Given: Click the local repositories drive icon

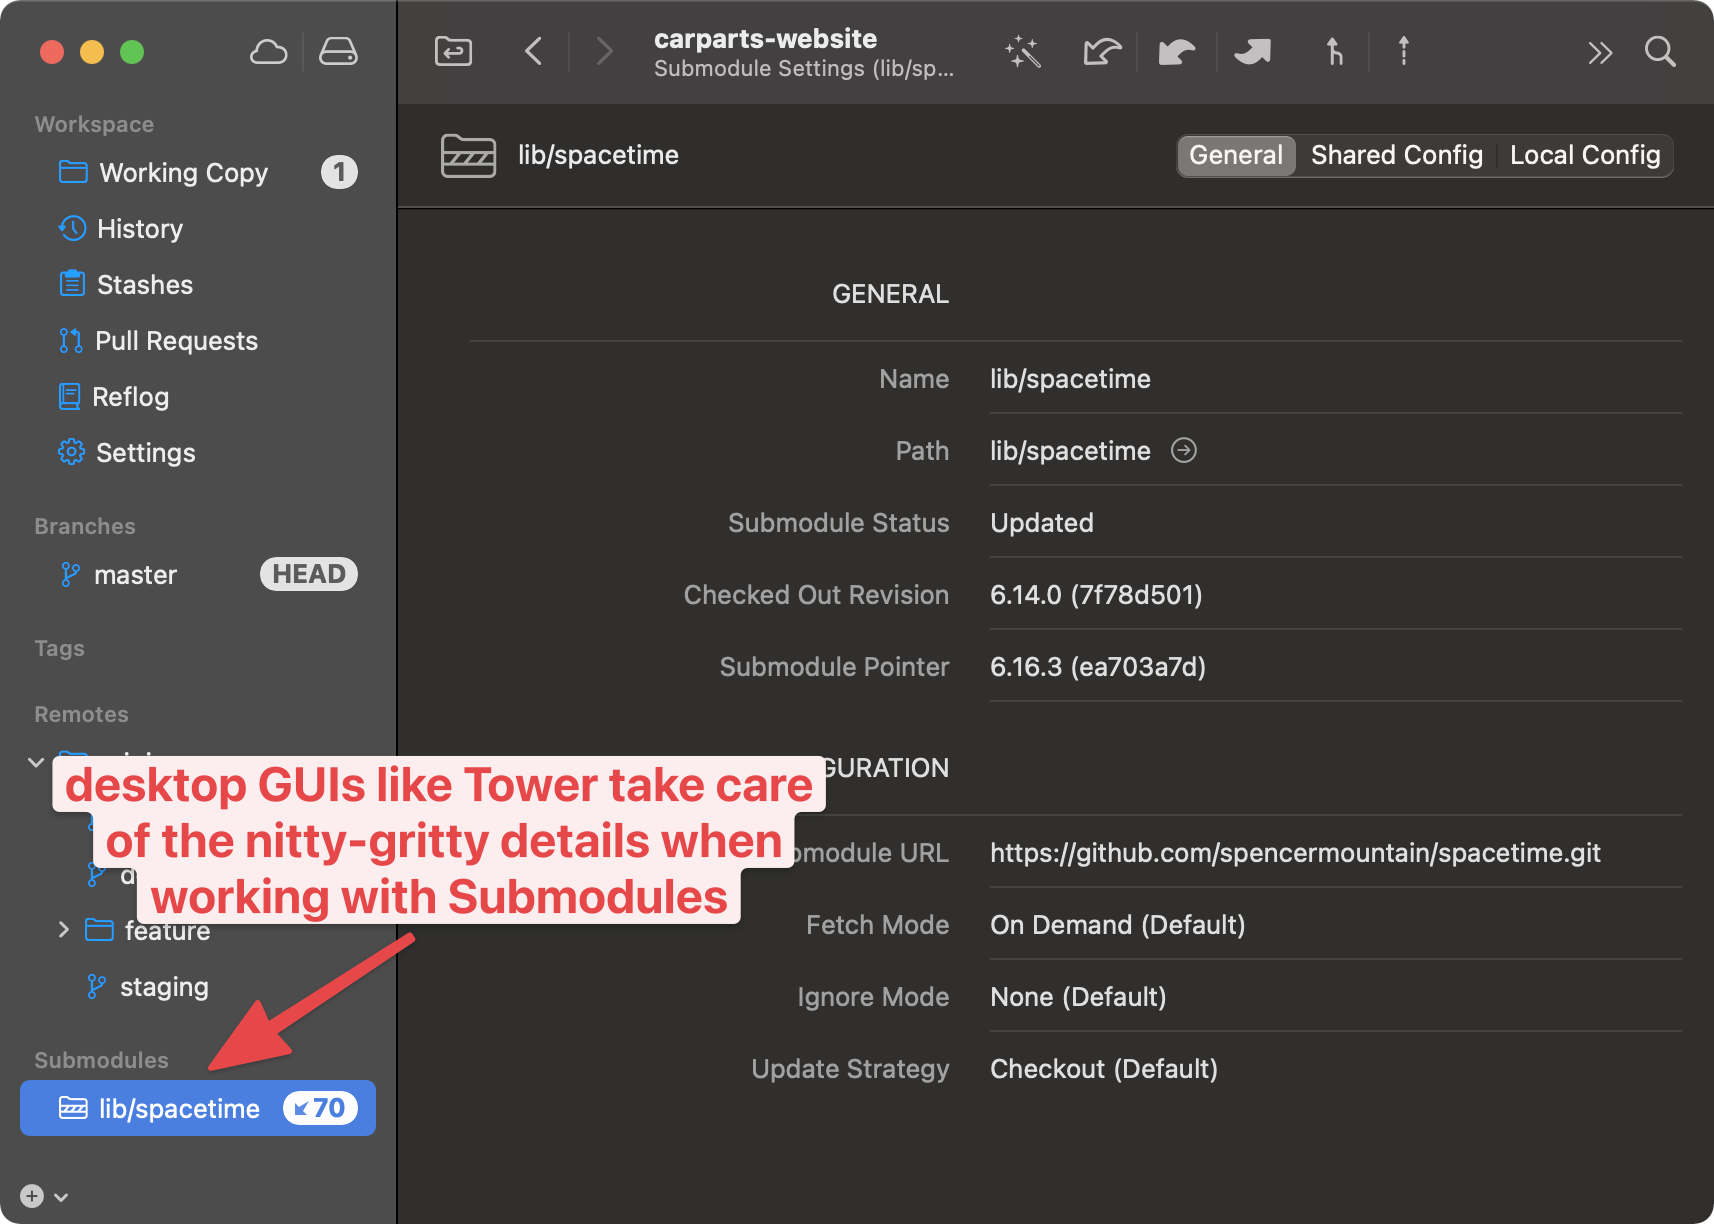Looking at the screenshot, I should [338, 52].
